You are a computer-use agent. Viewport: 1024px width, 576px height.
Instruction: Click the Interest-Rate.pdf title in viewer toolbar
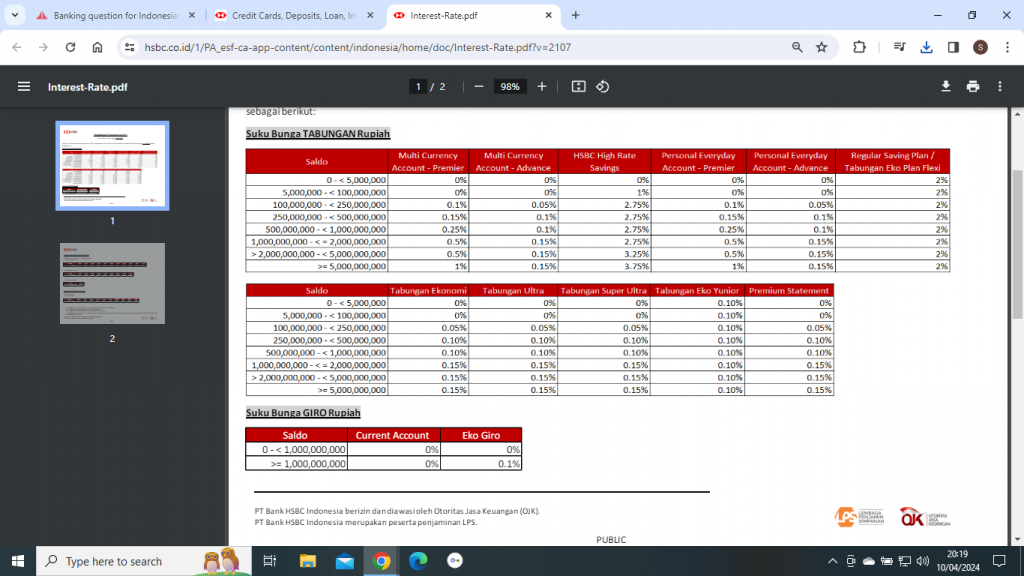[88, 87]
